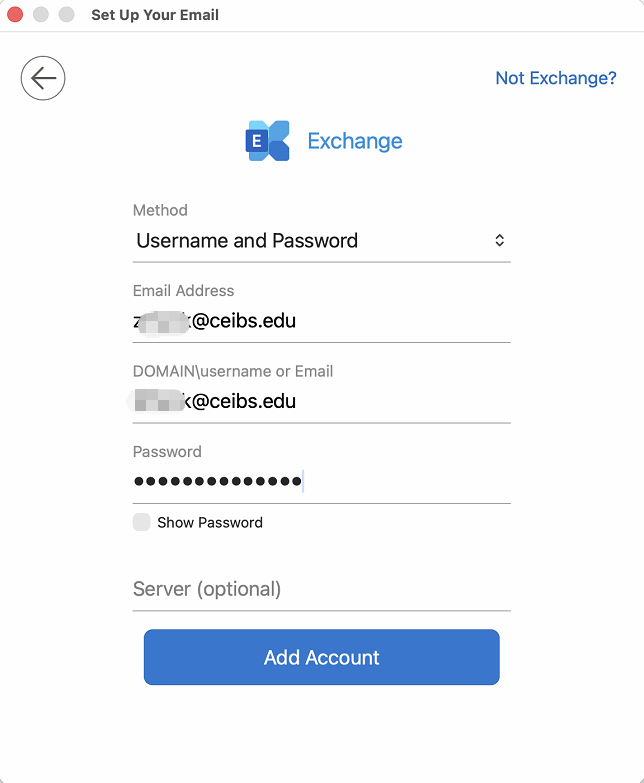Click the Show Password label text
Image resolution: width=644 pixels, height=783 pixels.
210,522
